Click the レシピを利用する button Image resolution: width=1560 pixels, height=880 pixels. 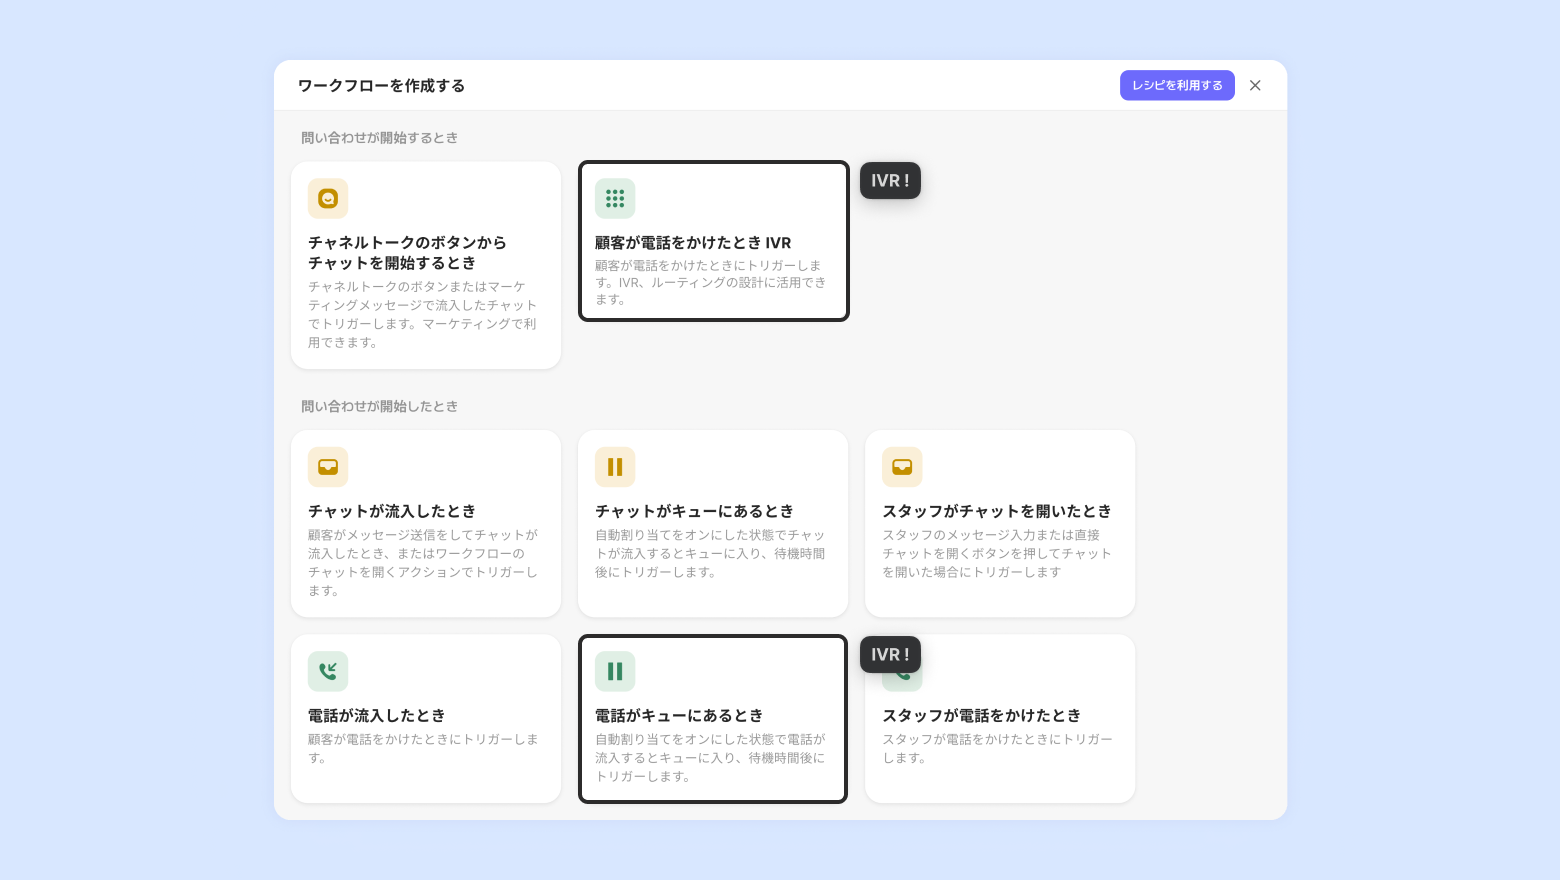[x=1177, y=85]
